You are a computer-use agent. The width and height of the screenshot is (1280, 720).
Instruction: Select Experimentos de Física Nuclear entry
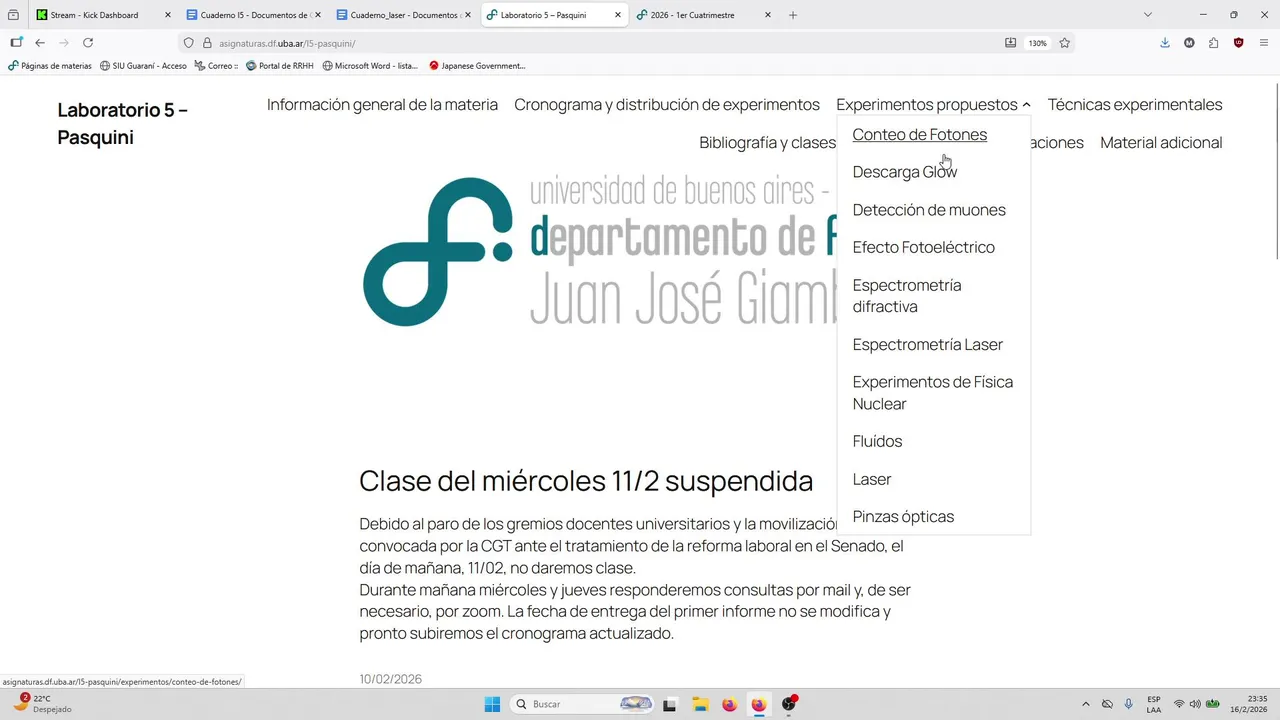tap(933, 393)
